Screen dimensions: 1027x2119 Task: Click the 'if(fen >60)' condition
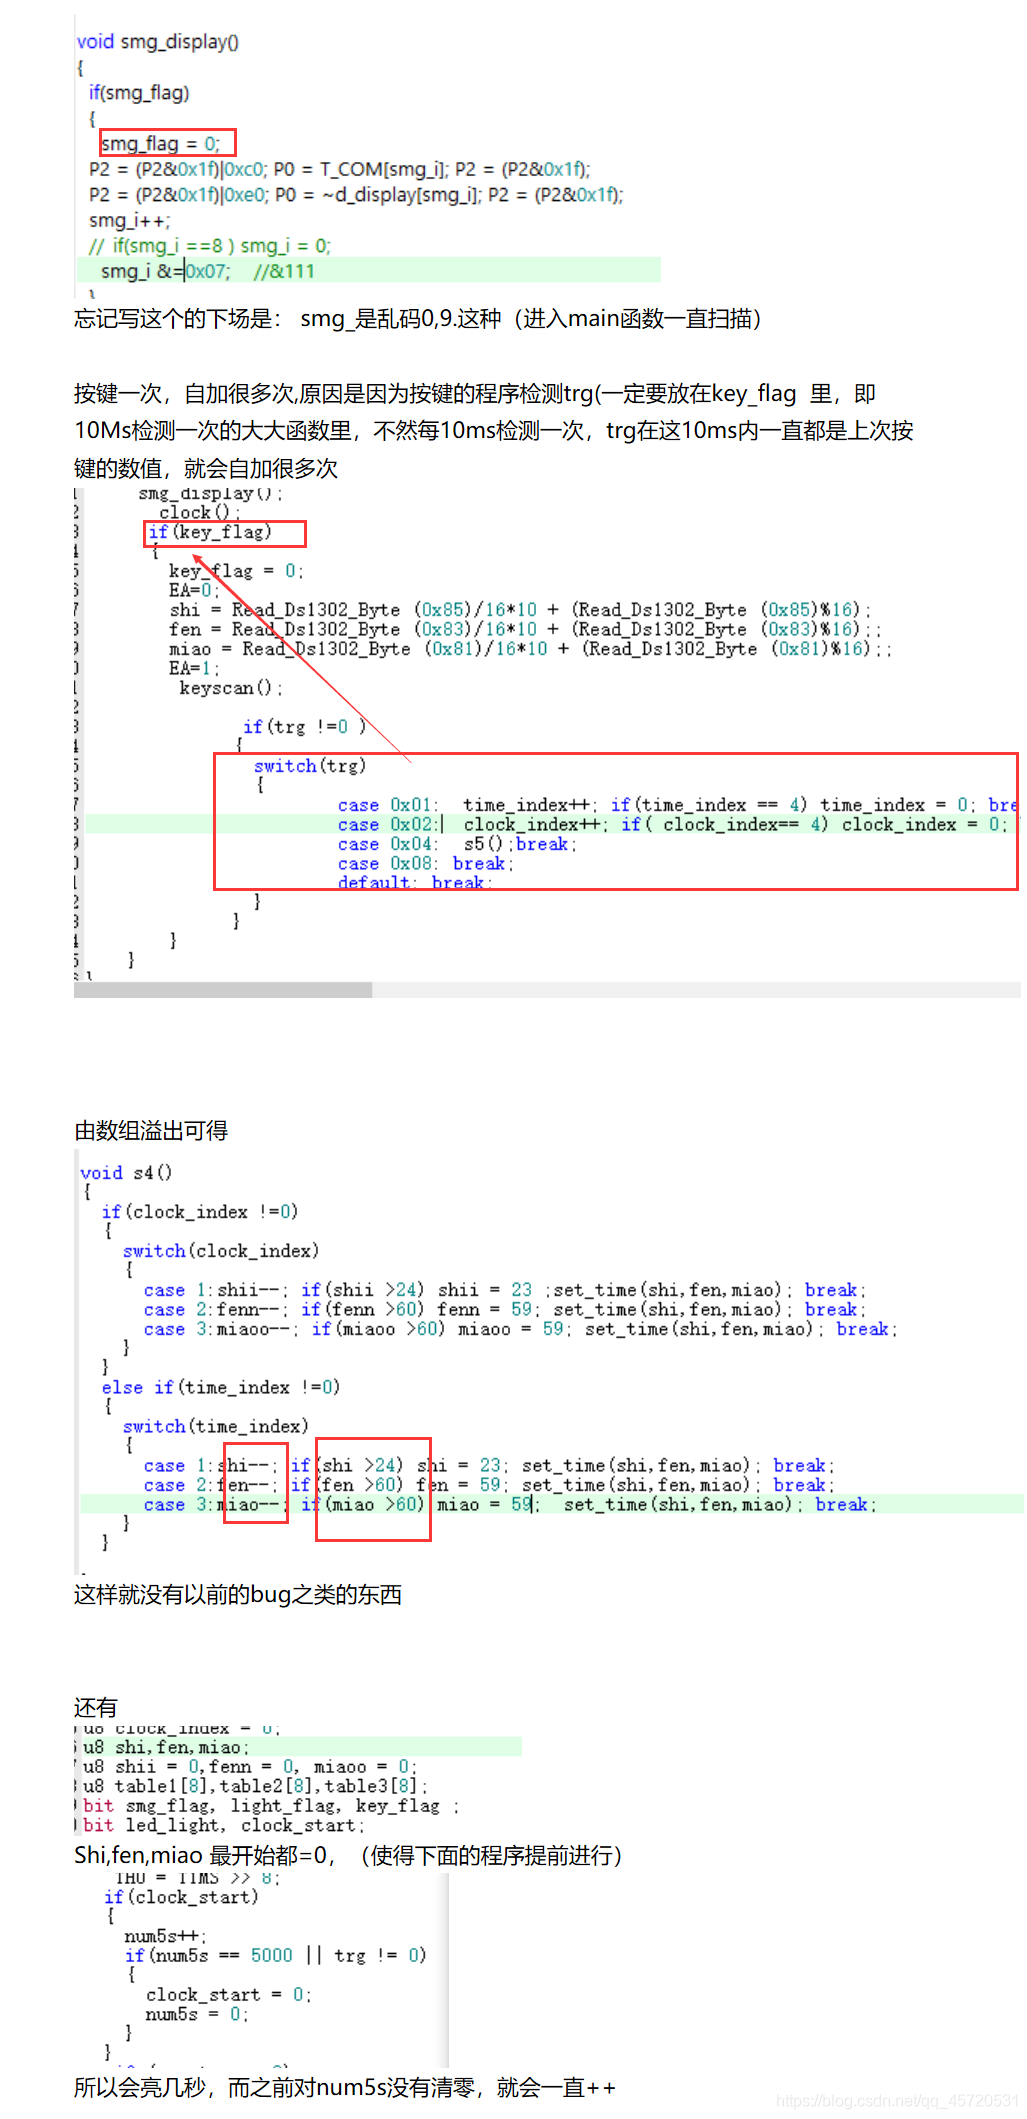point(347,1485)
